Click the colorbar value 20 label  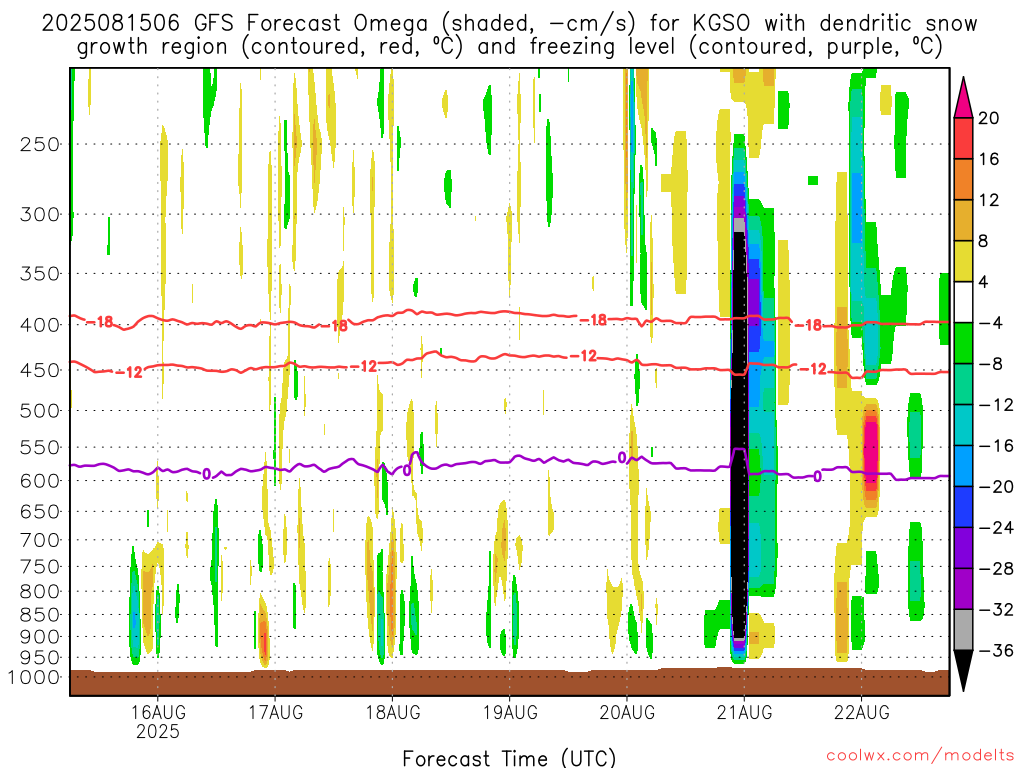coord(989,118)
